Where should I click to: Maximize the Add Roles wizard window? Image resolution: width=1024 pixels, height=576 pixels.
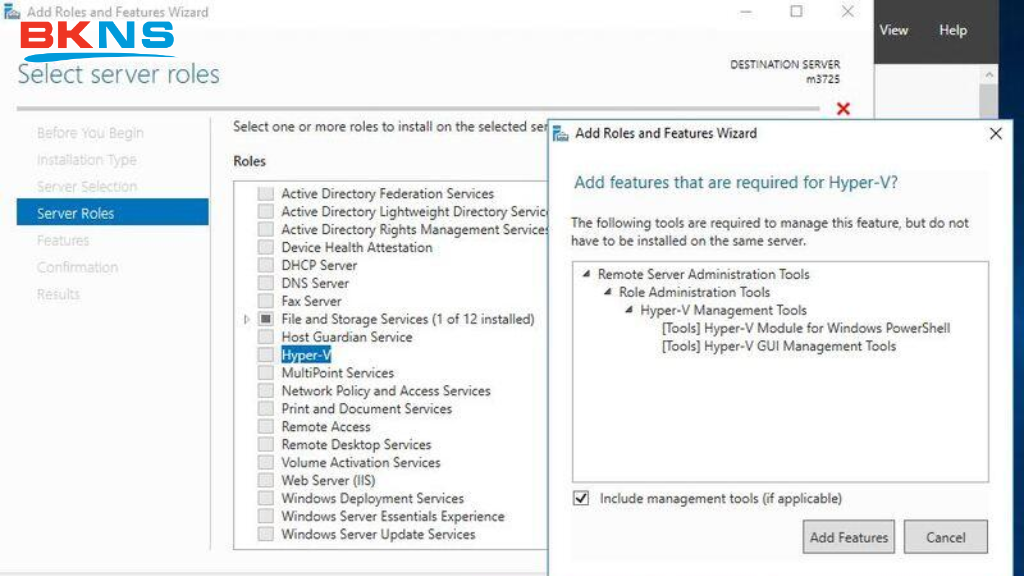pos(796,12)
